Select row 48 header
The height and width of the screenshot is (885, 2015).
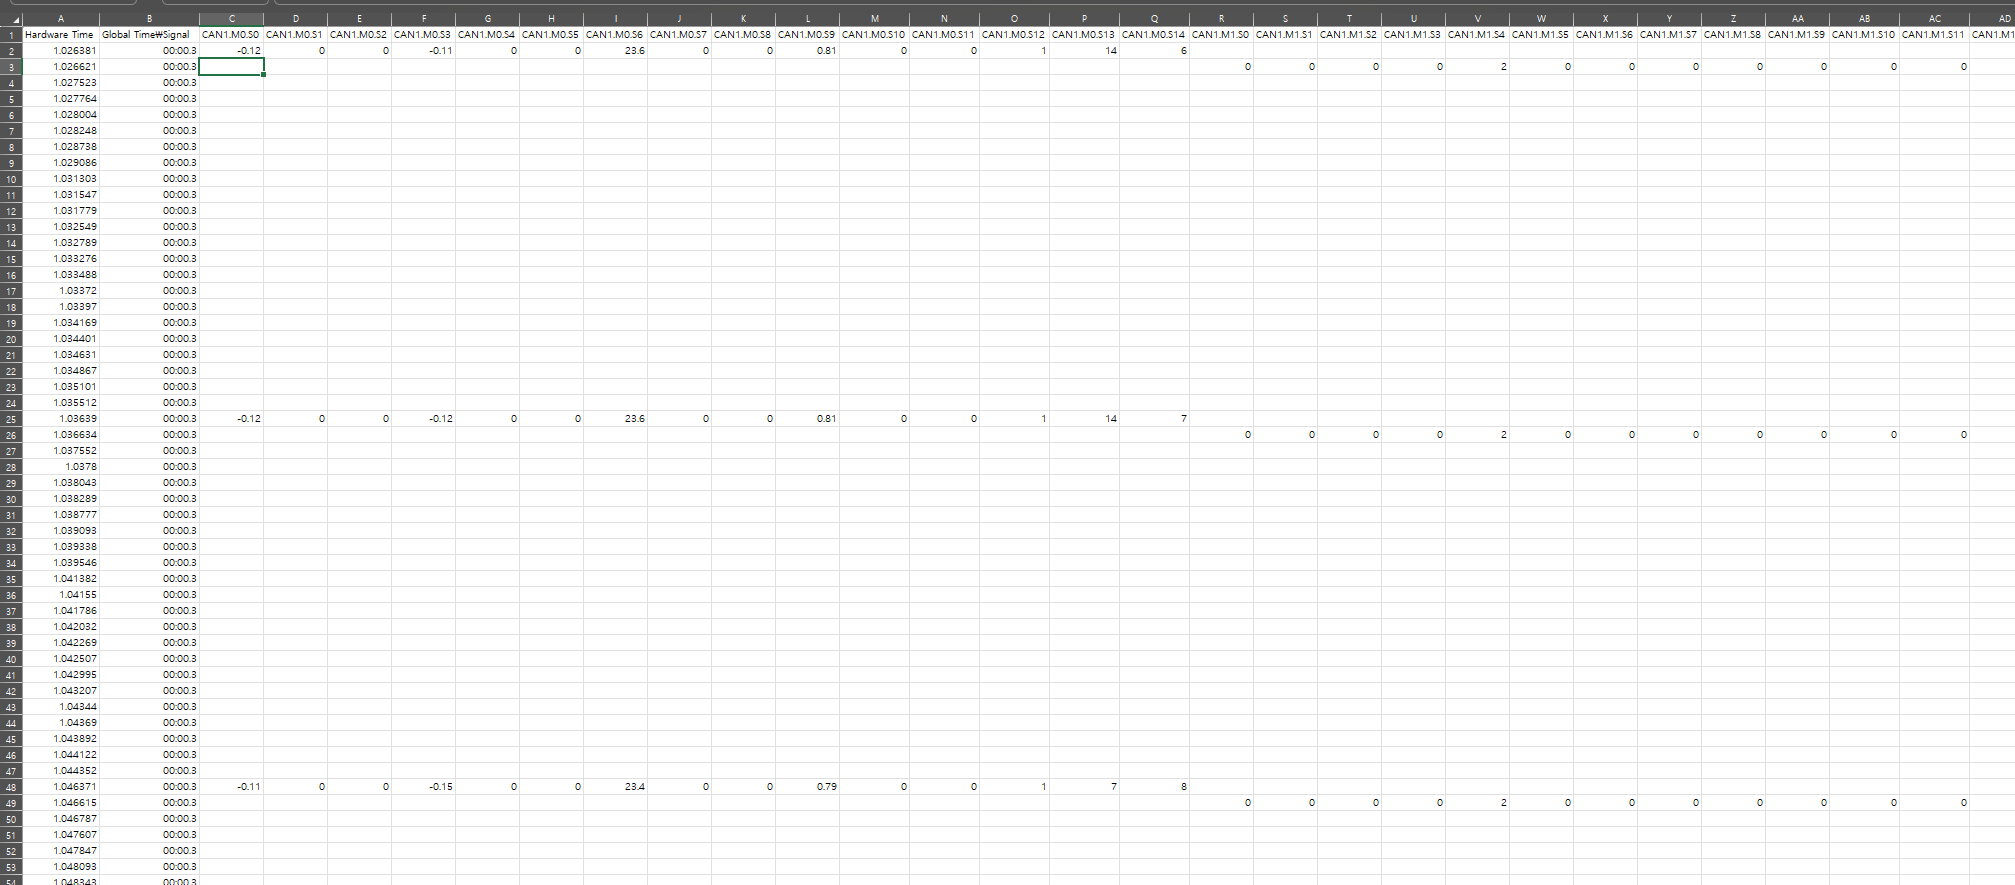pos(11,787)
